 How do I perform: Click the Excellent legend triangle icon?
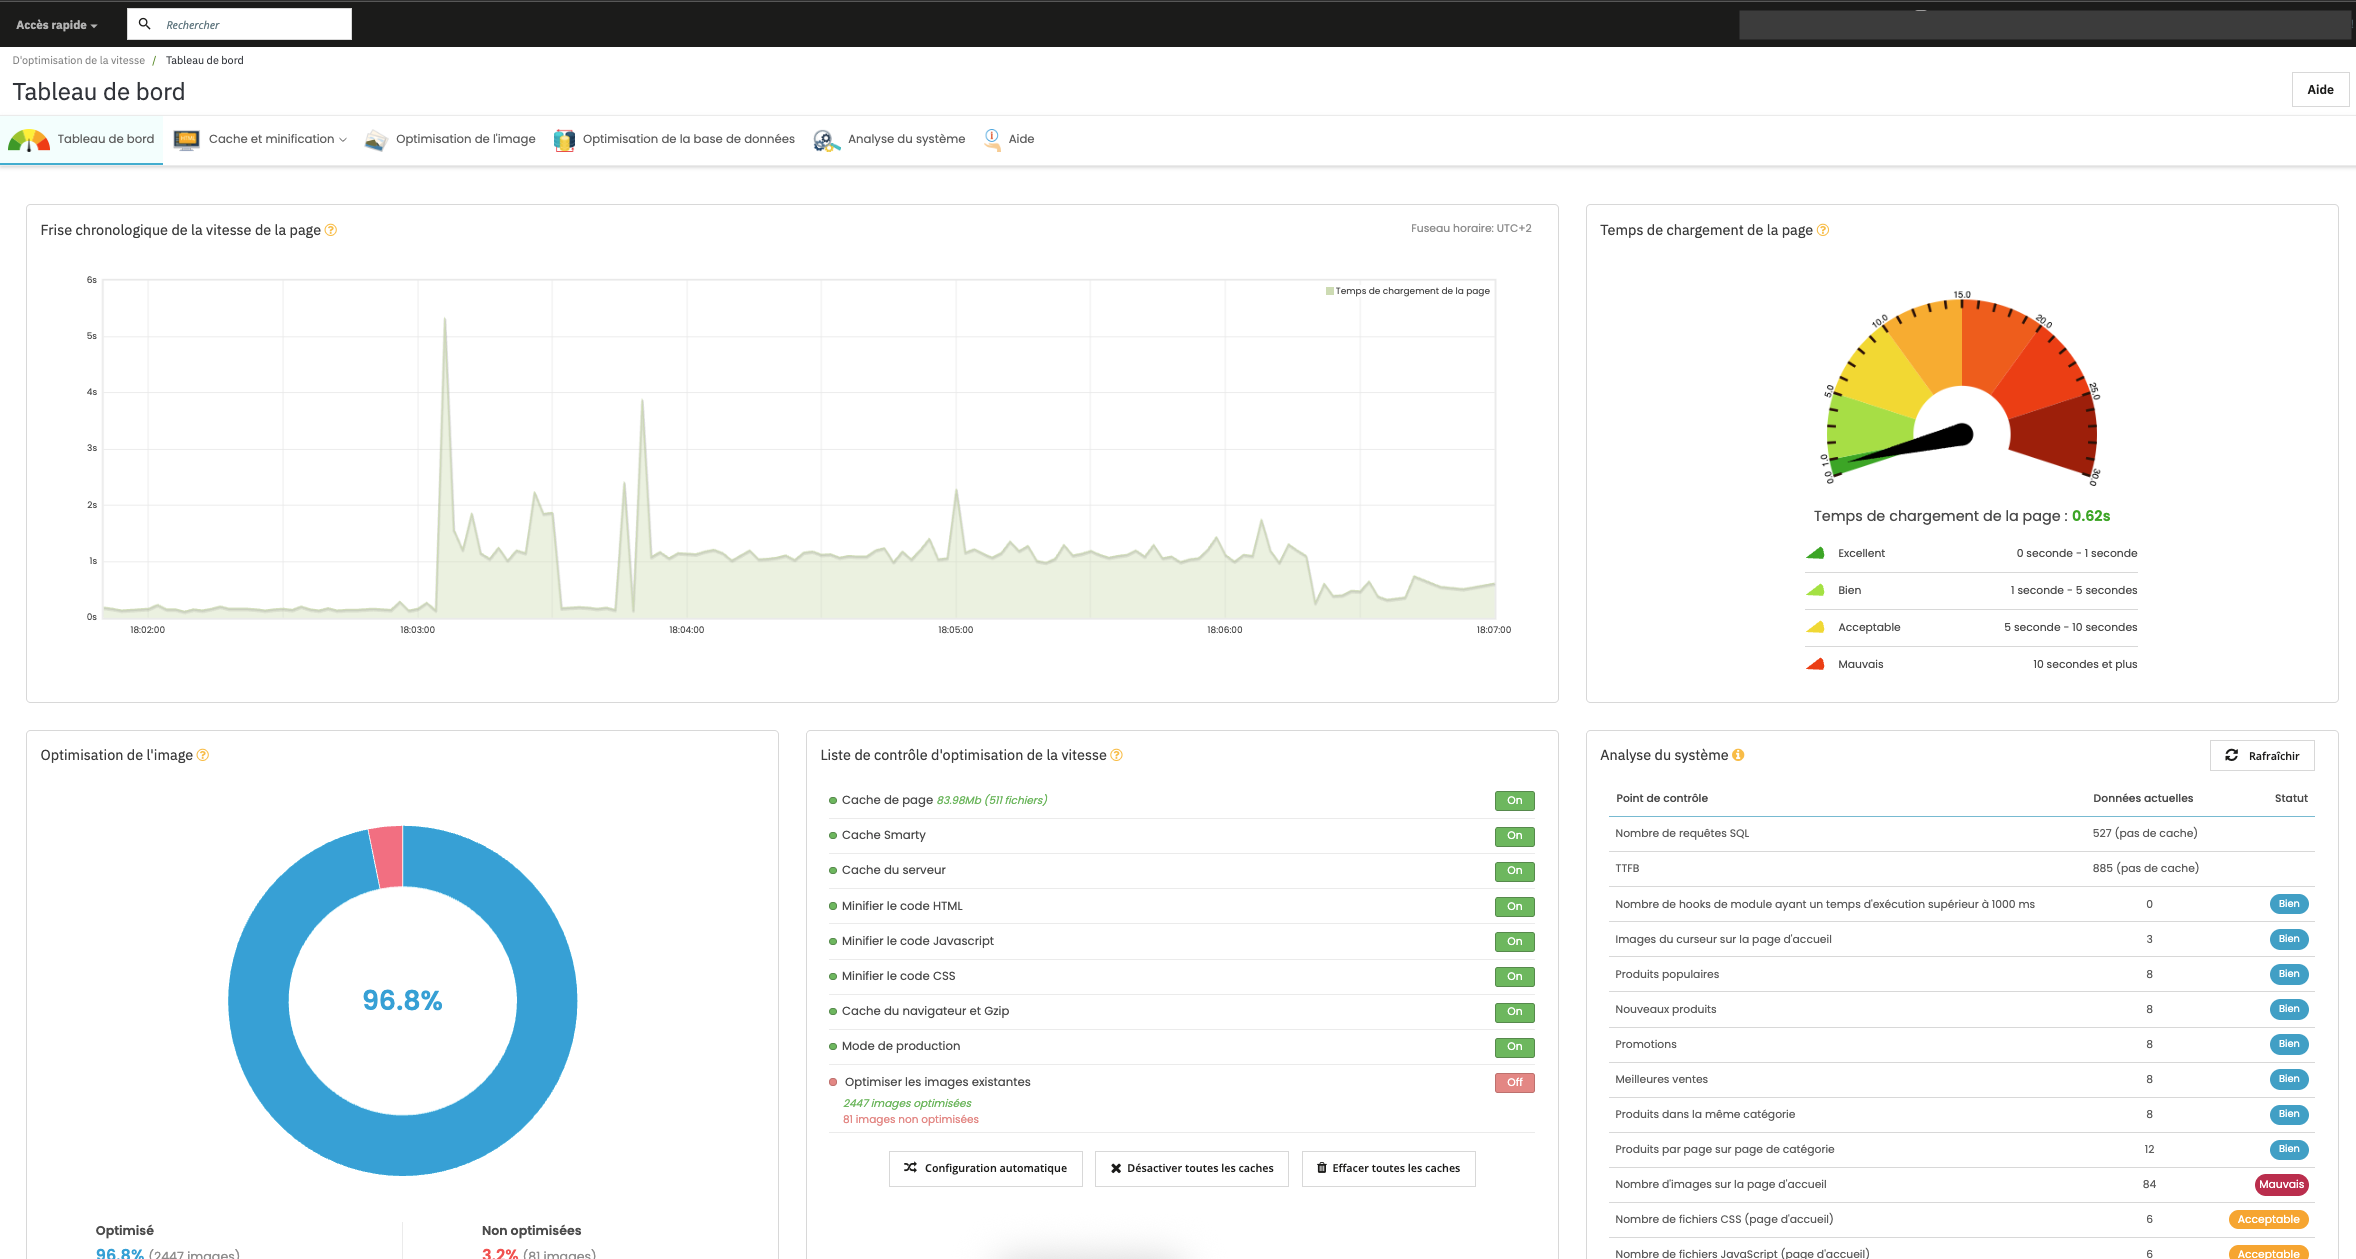click(x=1815, y=553)
